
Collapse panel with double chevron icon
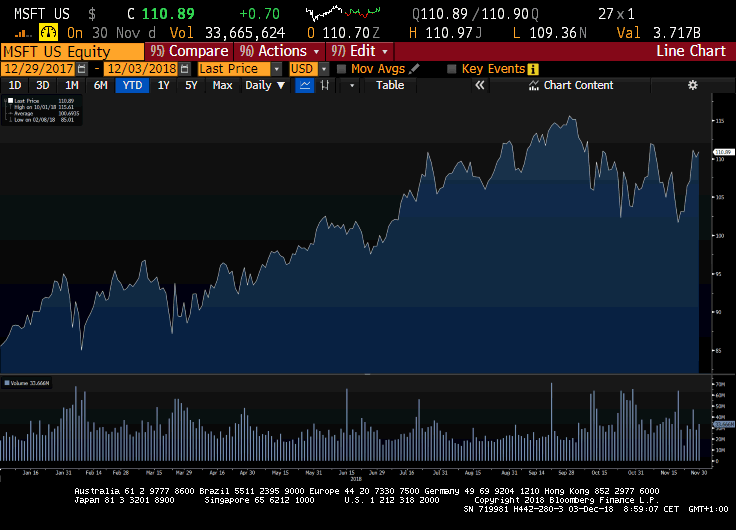click(x=479, y=85)
